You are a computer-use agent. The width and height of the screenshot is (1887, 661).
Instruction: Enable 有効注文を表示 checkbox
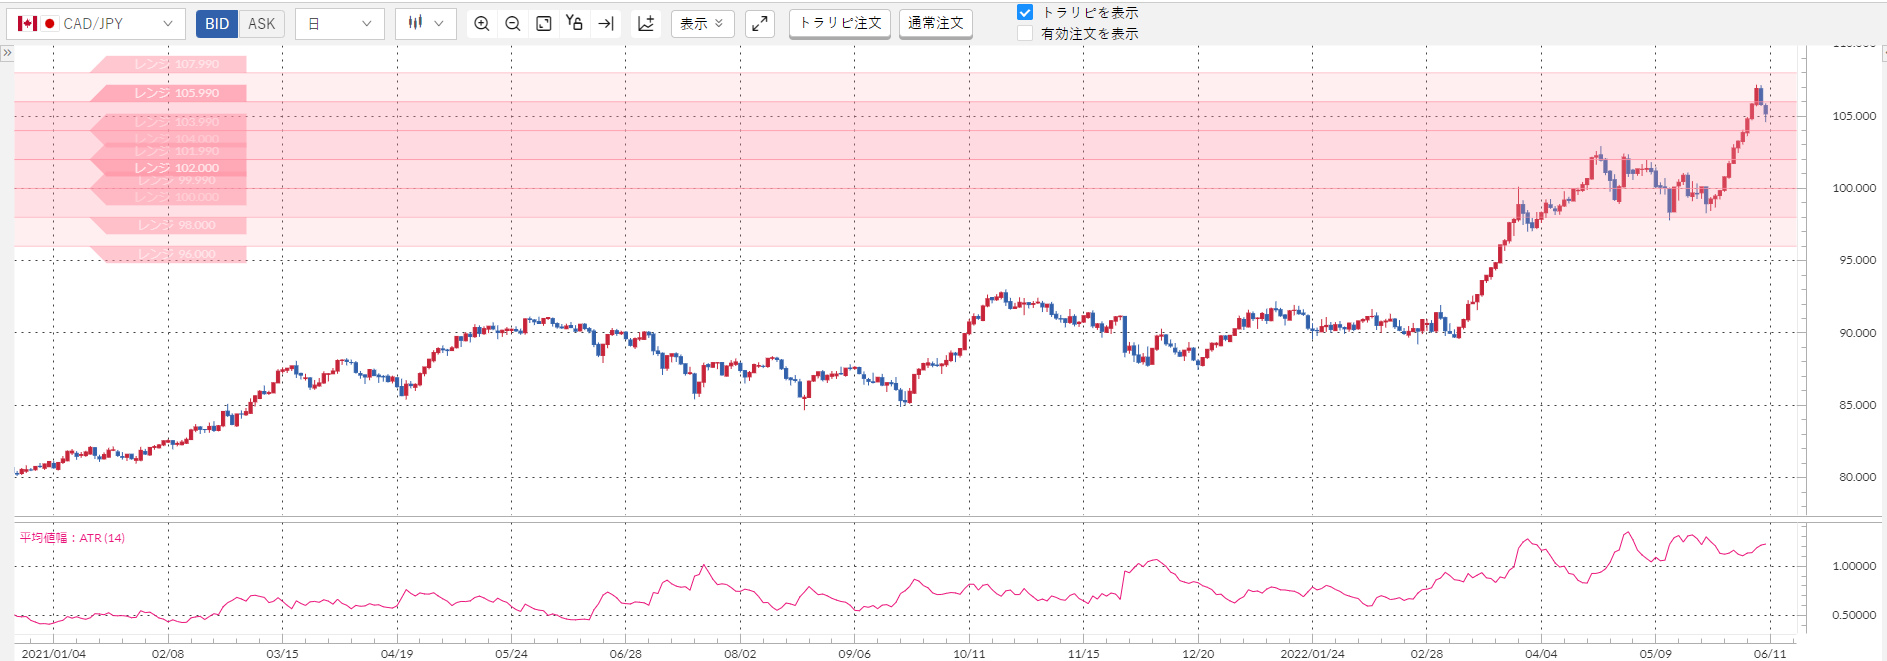pos(1025,34)
